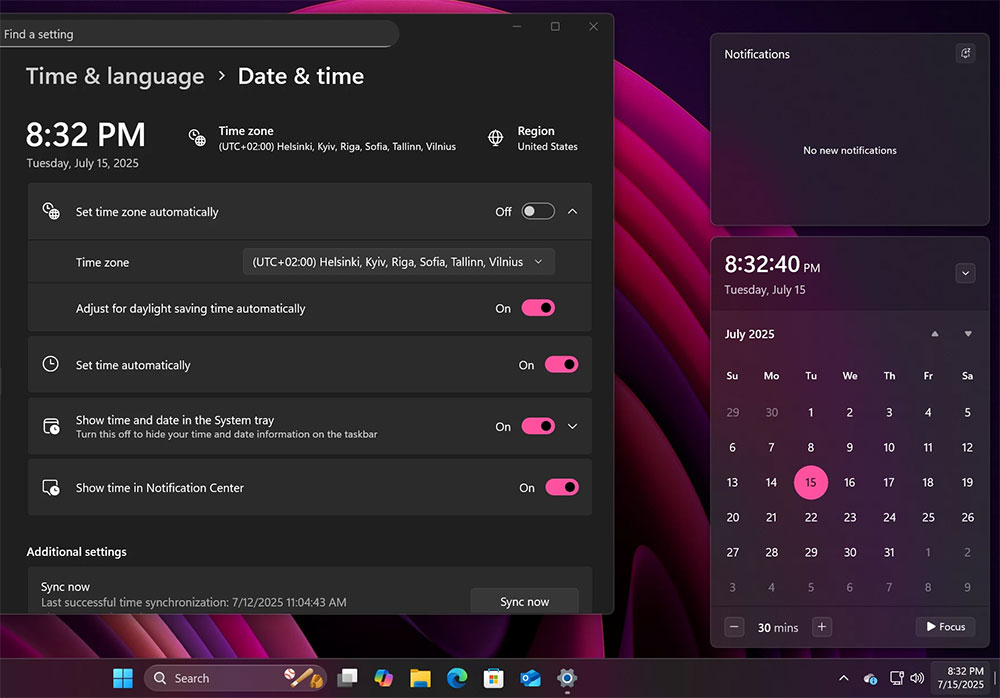Click the Show time in Notification Center icon

pyautogui.click(x=50, y=487)
